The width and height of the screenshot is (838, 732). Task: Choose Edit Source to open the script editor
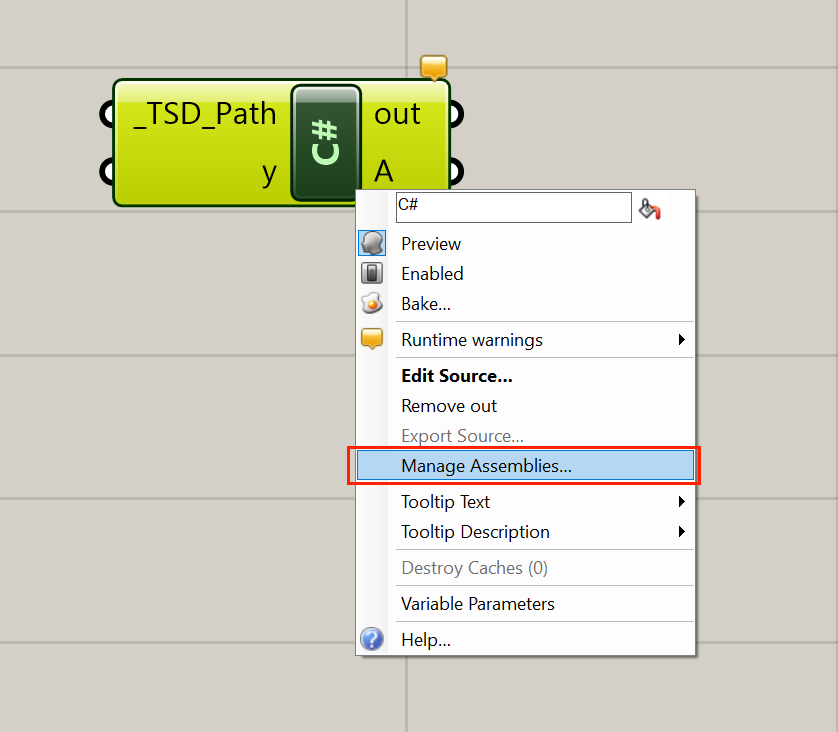pyautogui.click(x=456, y=375)
